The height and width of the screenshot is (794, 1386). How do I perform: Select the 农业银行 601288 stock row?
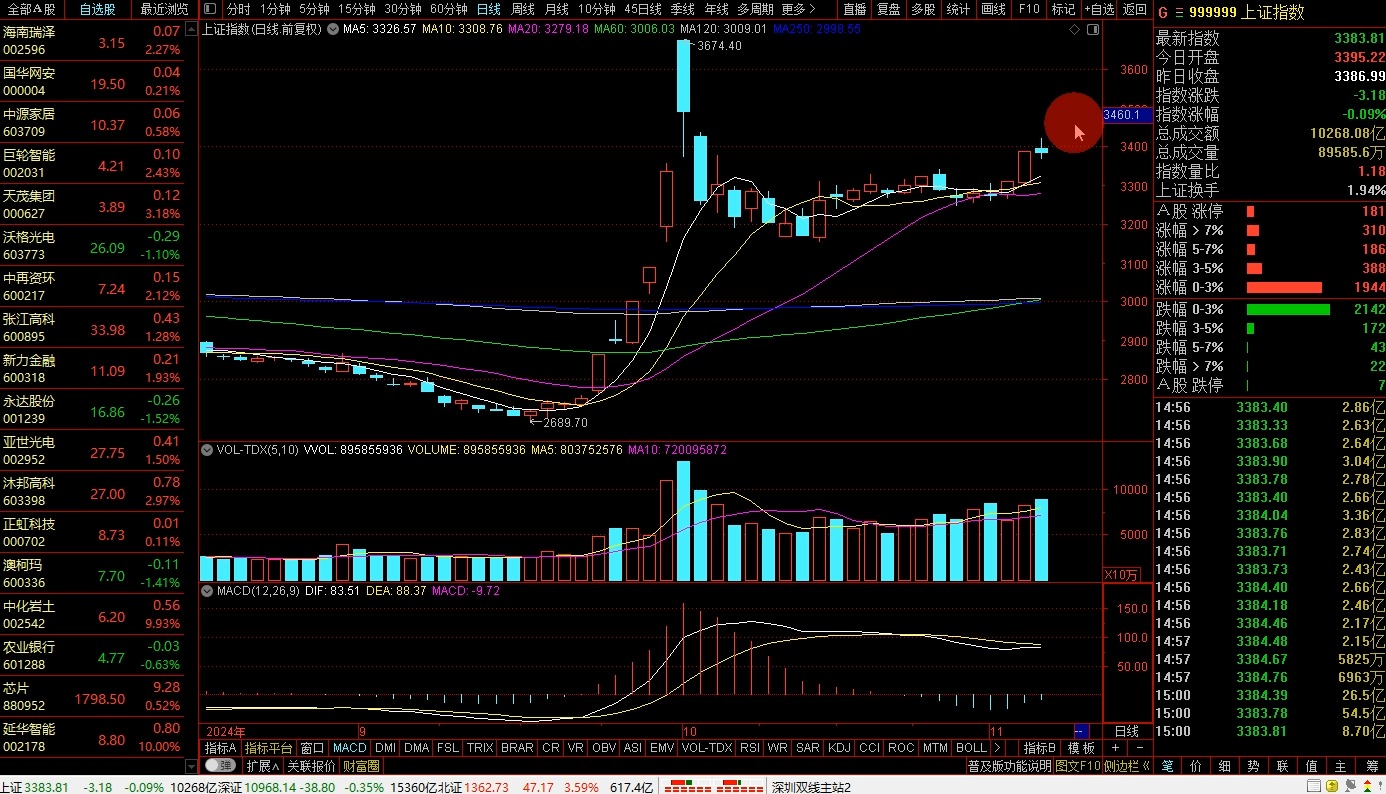[x=92, y=655]
